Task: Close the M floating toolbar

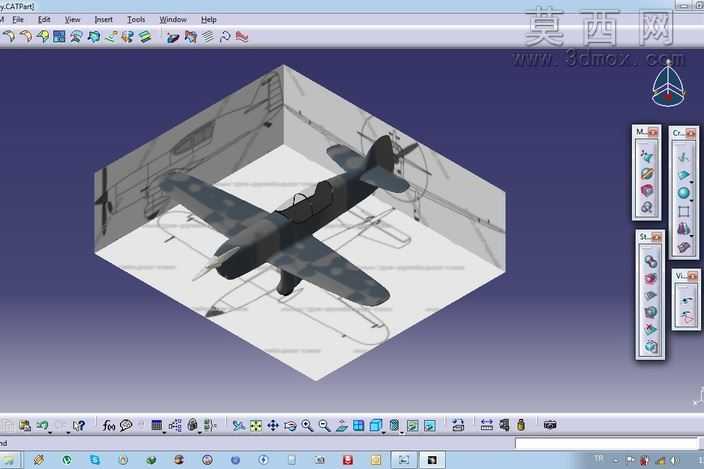Action: (x=653, y=132)
